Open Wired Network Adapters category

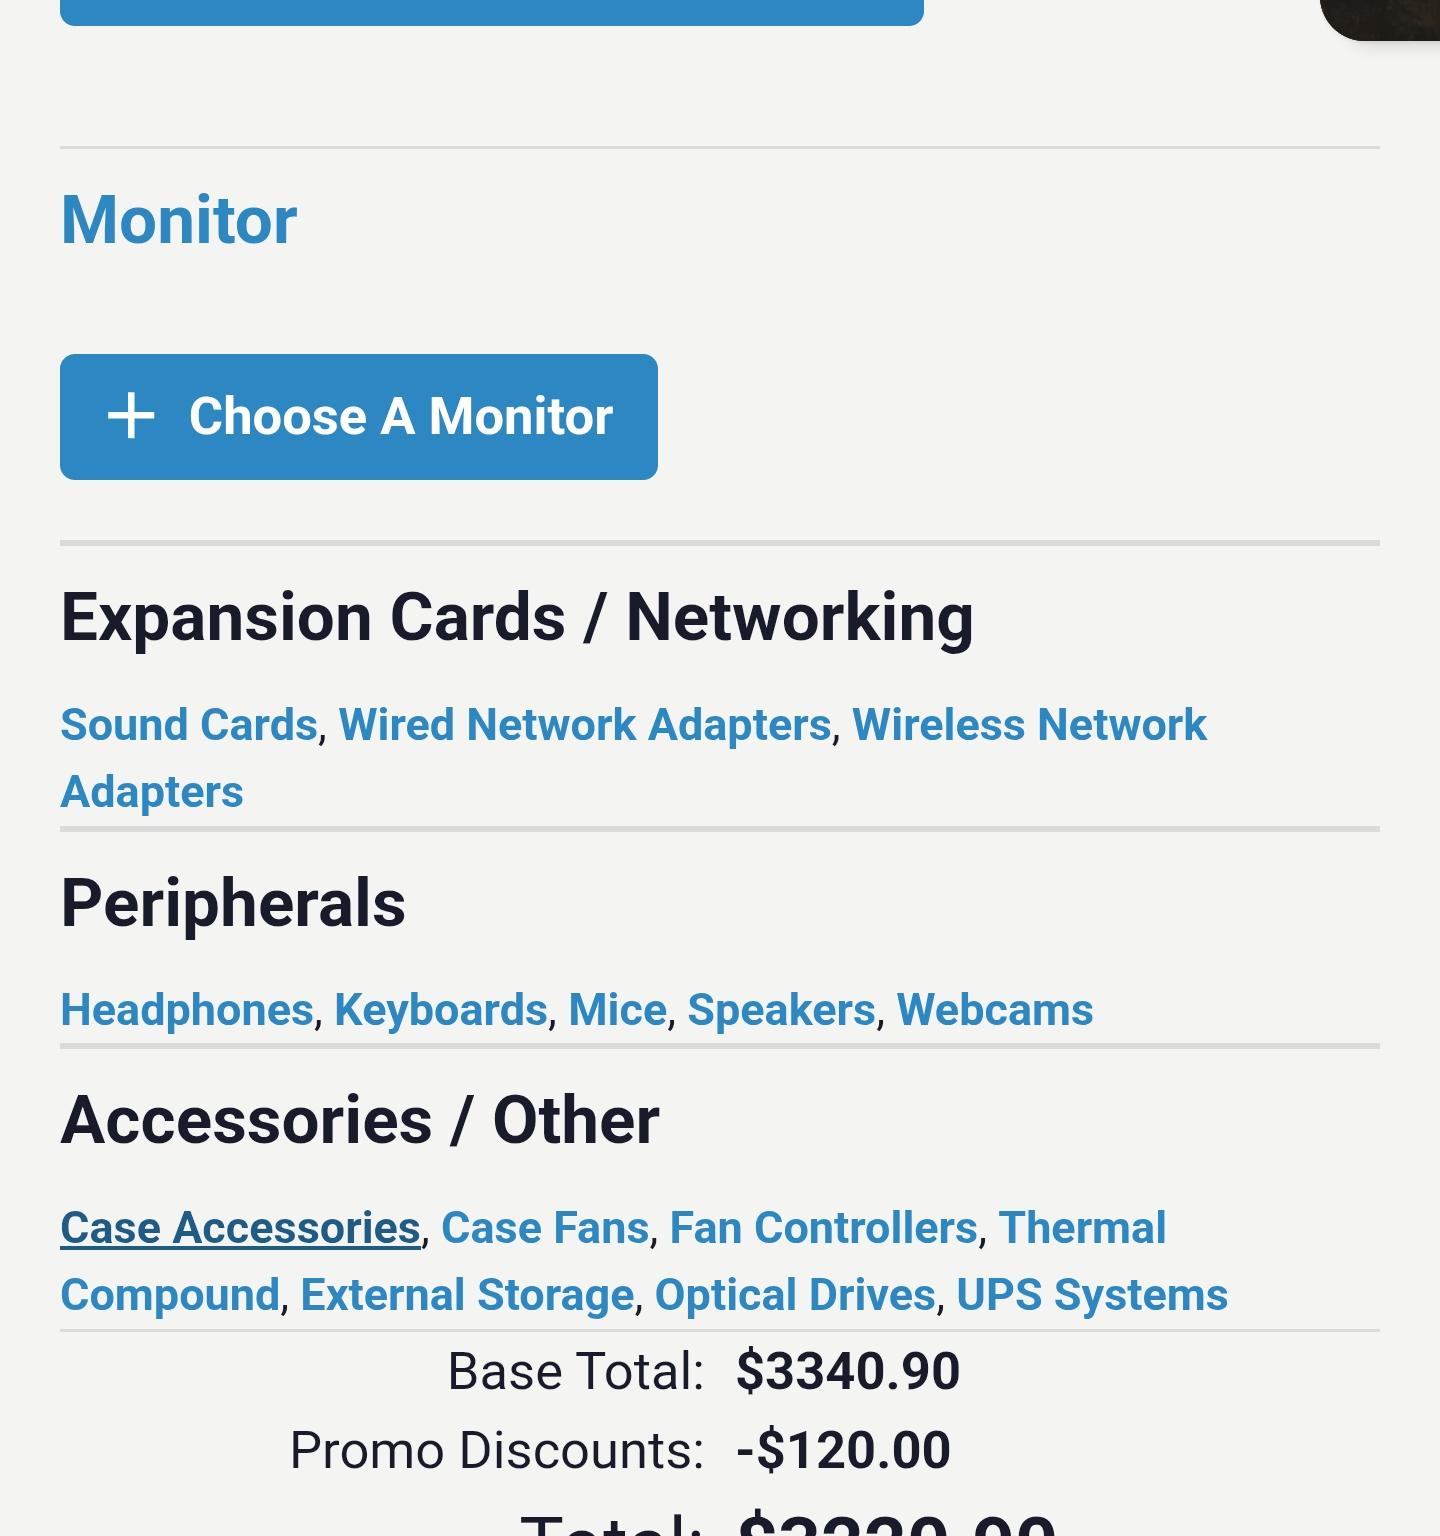pyautogui.click(x=585, y=725)
